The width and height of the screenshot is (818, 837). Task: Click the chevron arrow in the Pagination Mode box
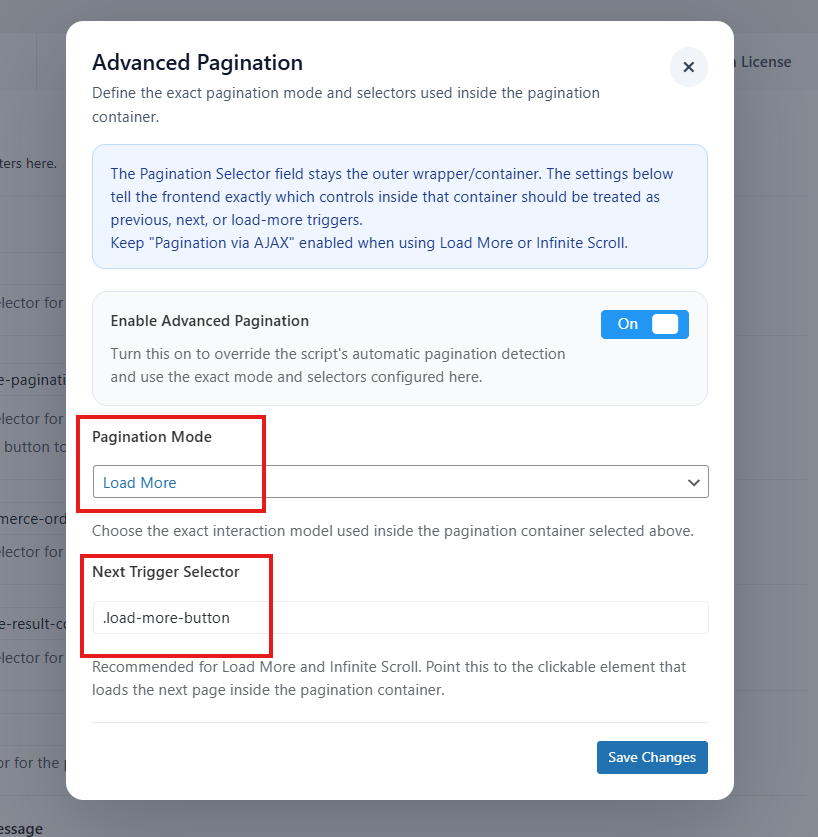(694, 482)
